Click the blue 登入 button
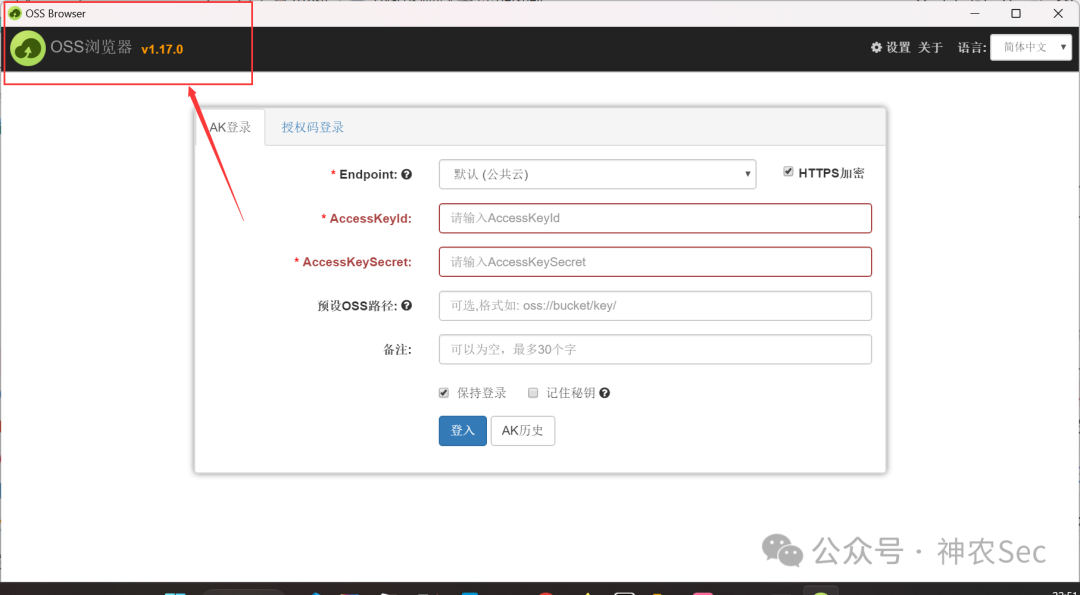This screenshot has width=1080, height=595. [x=463, y=430]
